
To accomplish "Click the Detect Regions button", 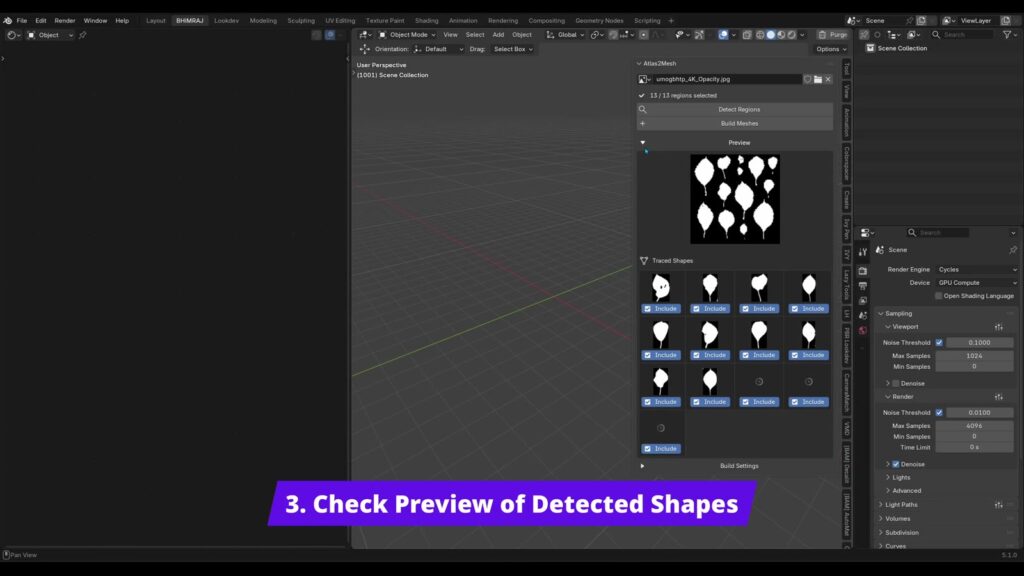I will (x=735, y=110).
